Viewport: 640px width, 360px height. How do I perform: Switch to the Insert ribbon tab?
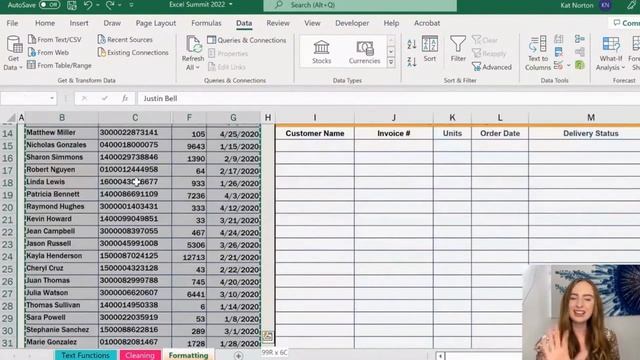point(79,23)
